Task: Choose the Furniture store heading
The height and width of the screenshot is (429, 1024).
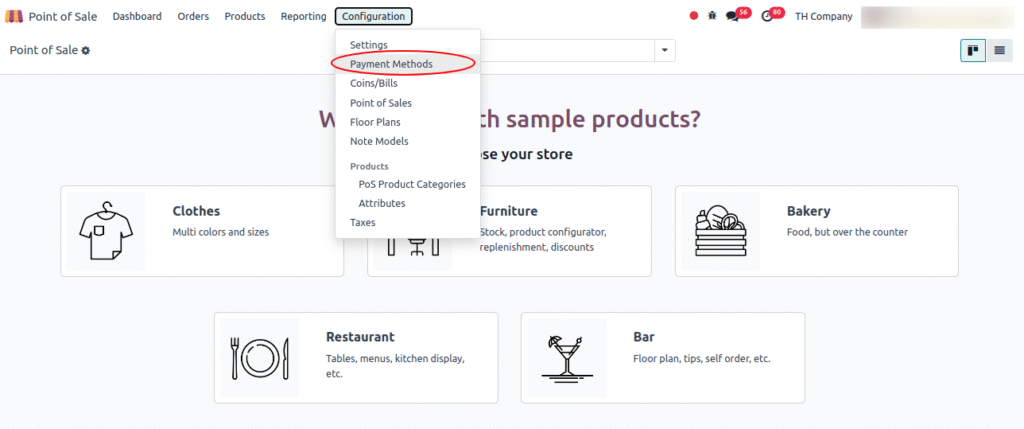Action: point(509,211)
